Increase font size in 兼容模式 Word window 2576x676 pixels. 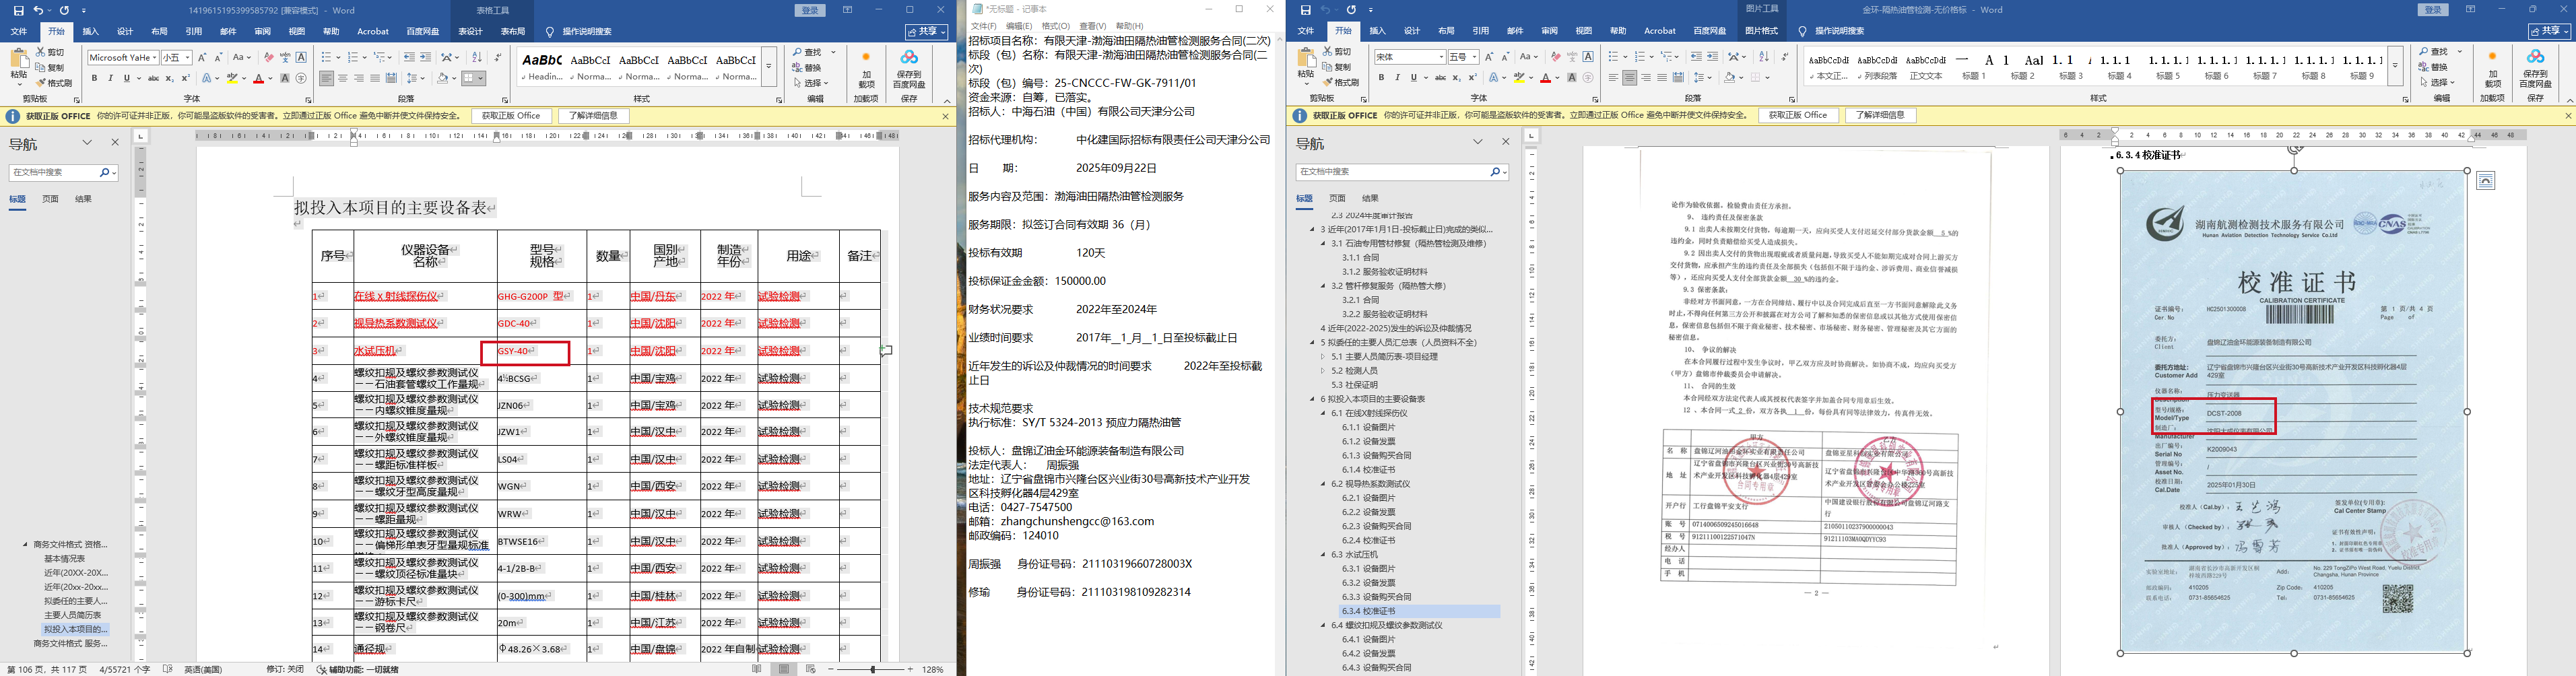tap(202, 58)
